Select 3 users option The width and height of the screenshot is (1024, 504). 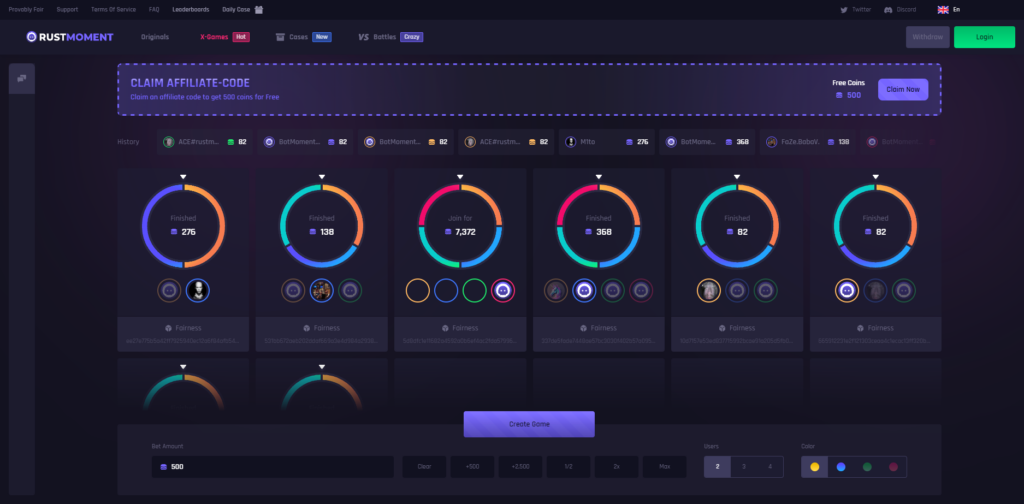click(x=743, y=467)
